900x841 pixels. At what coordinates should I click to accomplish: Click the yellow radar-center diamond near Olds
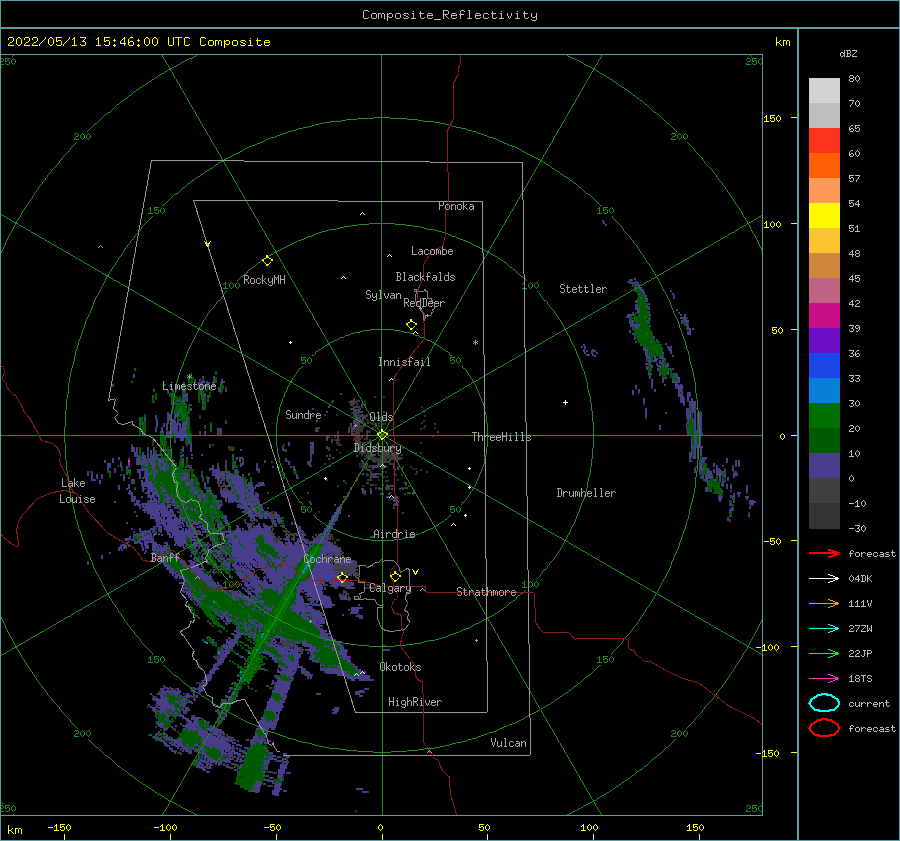click(x=382, y=435)
